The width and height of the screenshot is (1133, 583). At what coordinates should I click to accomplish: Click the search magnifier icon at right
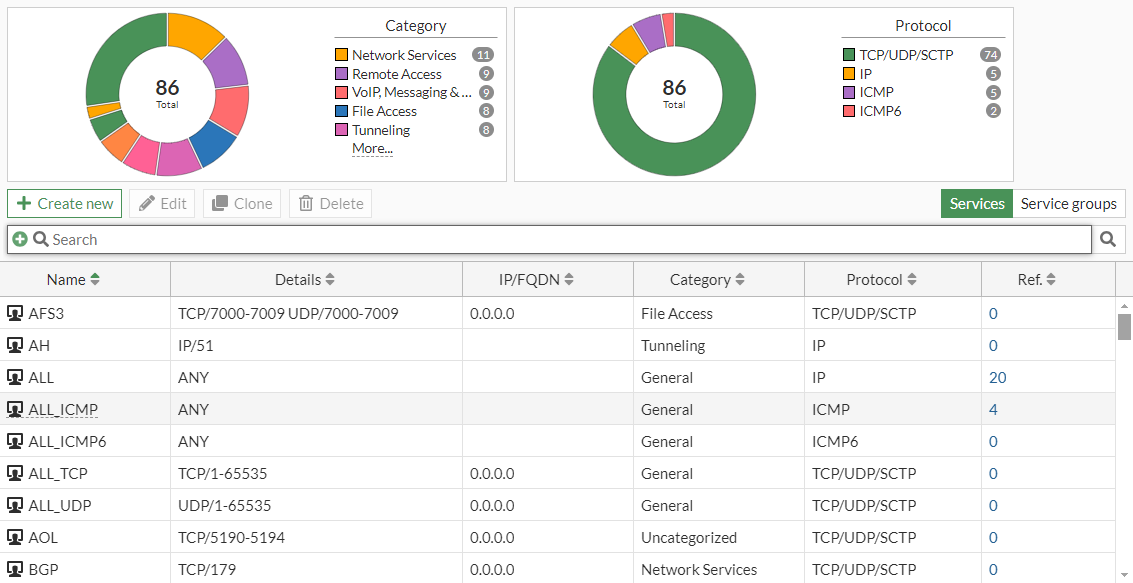point(1108,239)
